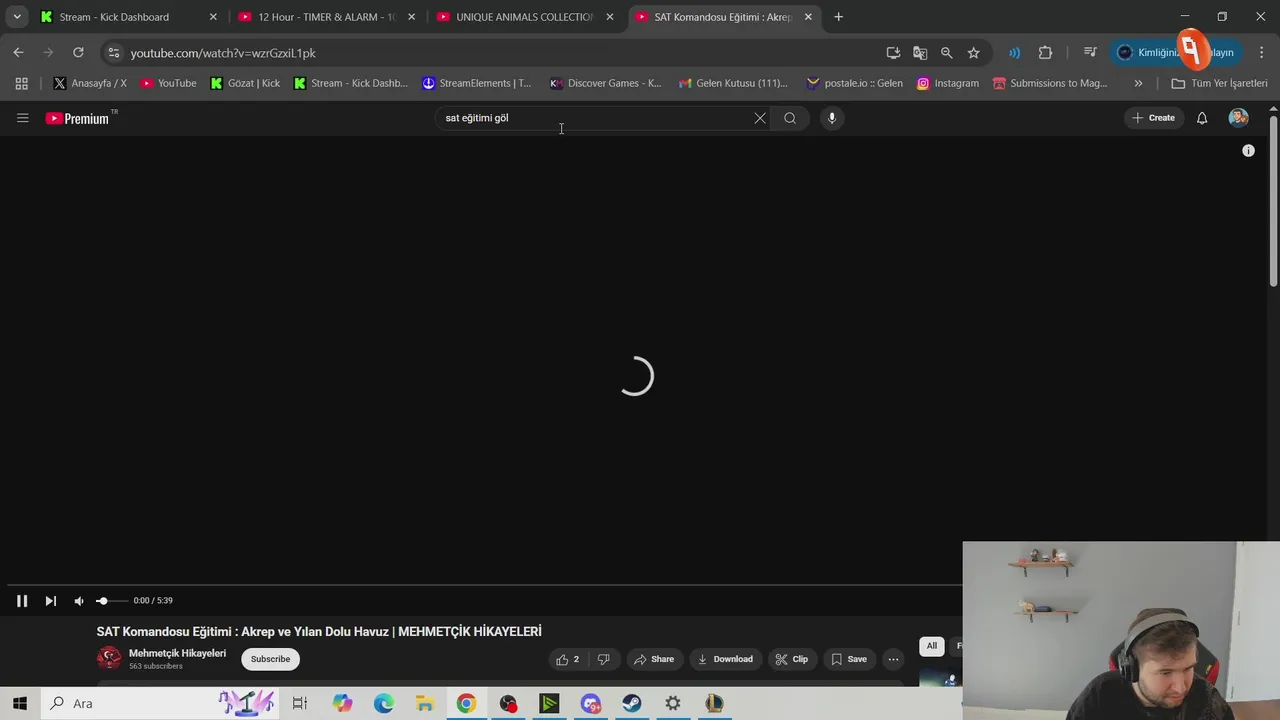Open the Chrome three-dot menu

point(1262,53)
